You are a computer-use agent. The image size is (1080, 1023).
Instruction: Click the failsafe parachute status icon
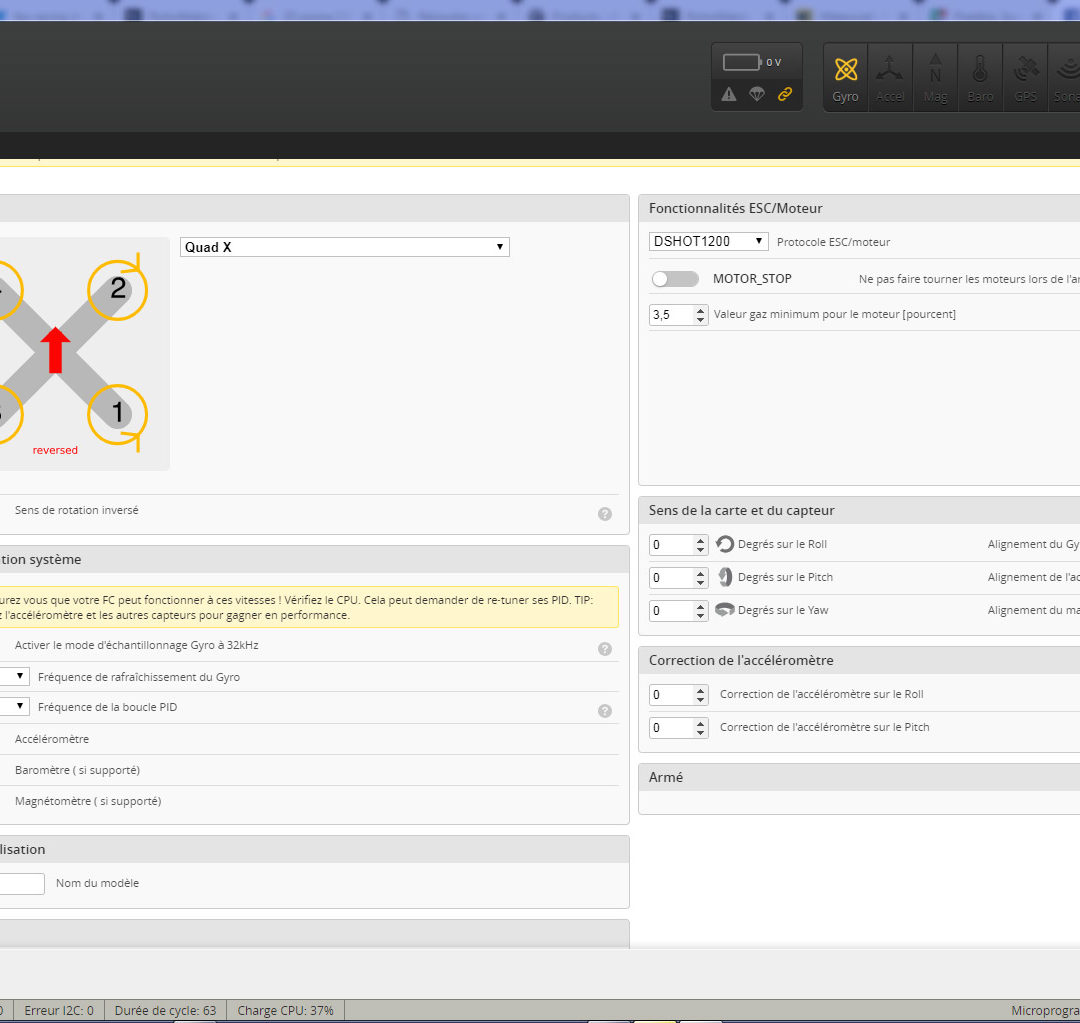pyautogui.click(x=757, y=94)
